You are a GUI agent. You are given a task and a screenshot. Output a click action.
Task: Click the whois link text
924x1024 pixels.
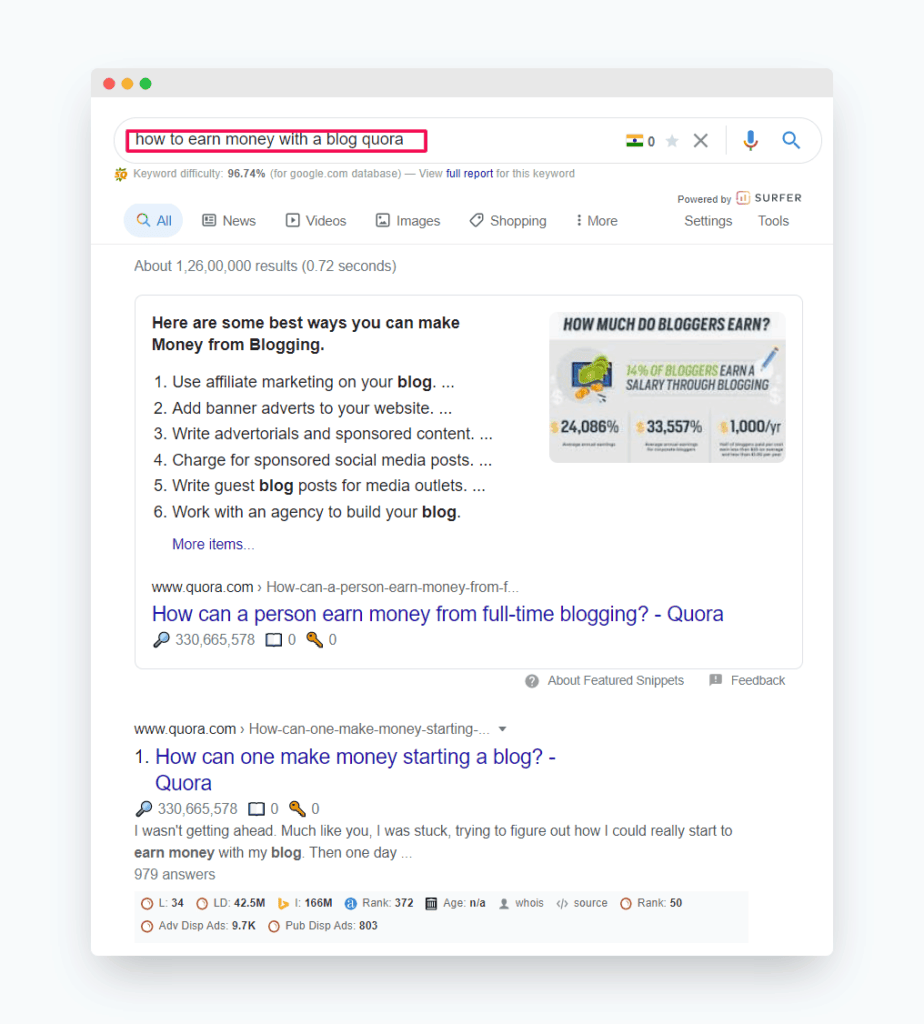[529, 903]
